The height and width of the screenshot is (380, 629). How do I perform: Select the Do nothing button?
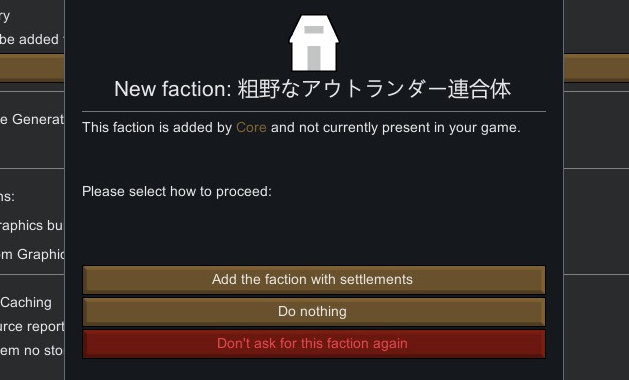[x=314, y=312]
